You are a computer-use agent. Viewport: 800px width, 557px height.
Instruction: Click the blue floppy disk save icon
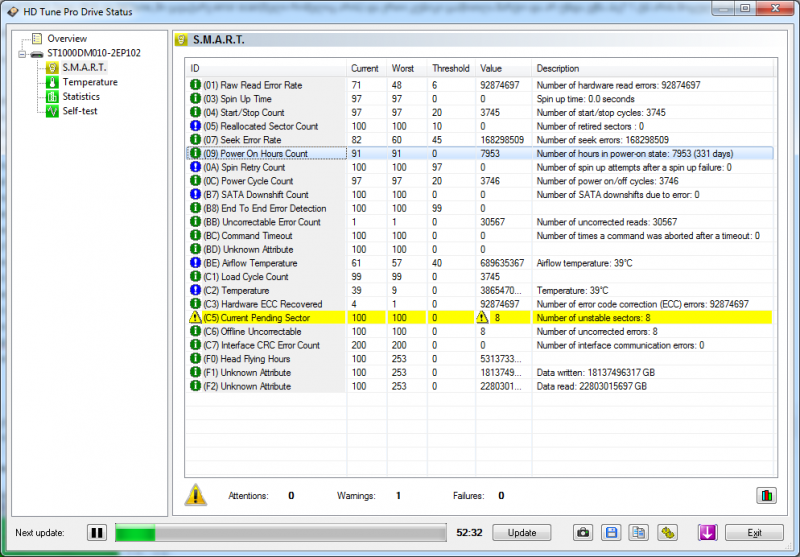[x=611, y=533]
